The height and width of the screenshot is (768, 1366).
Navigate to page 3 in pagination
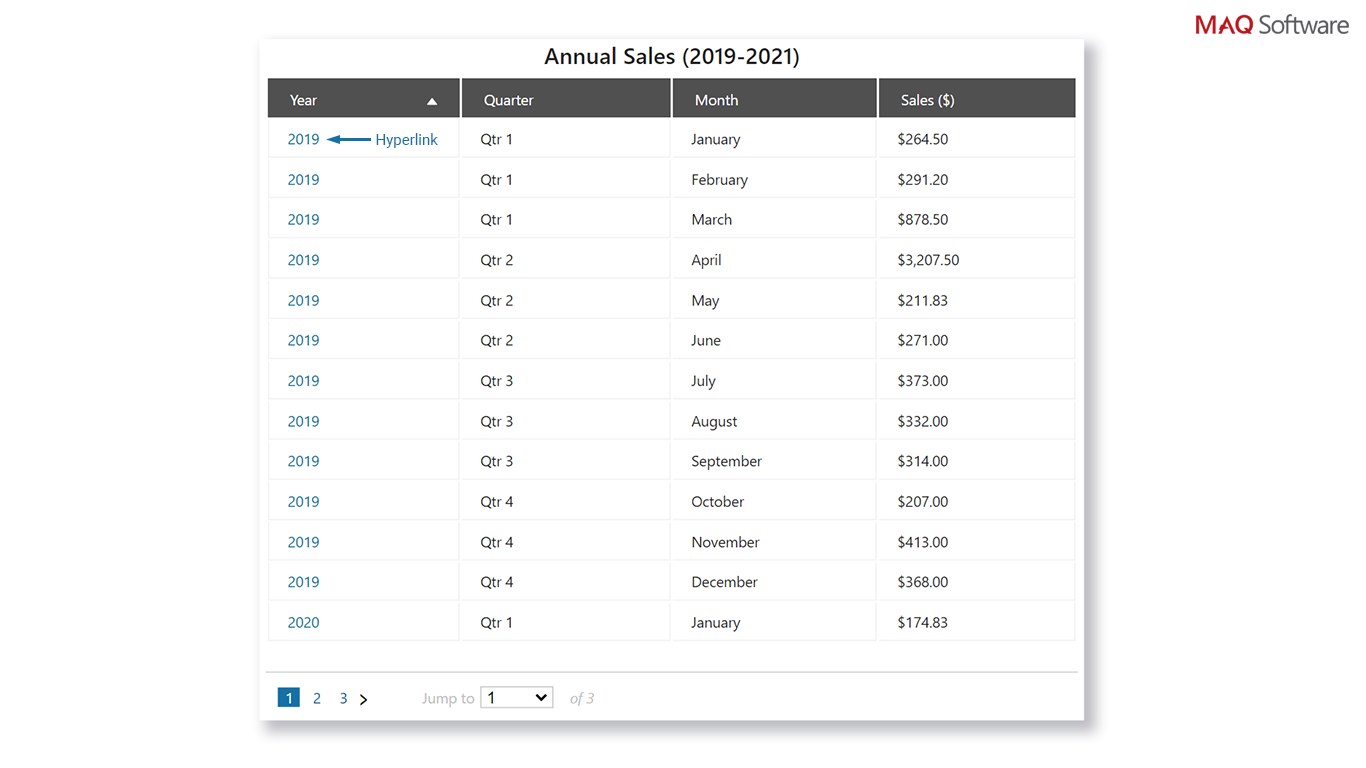tap(343, 698)
